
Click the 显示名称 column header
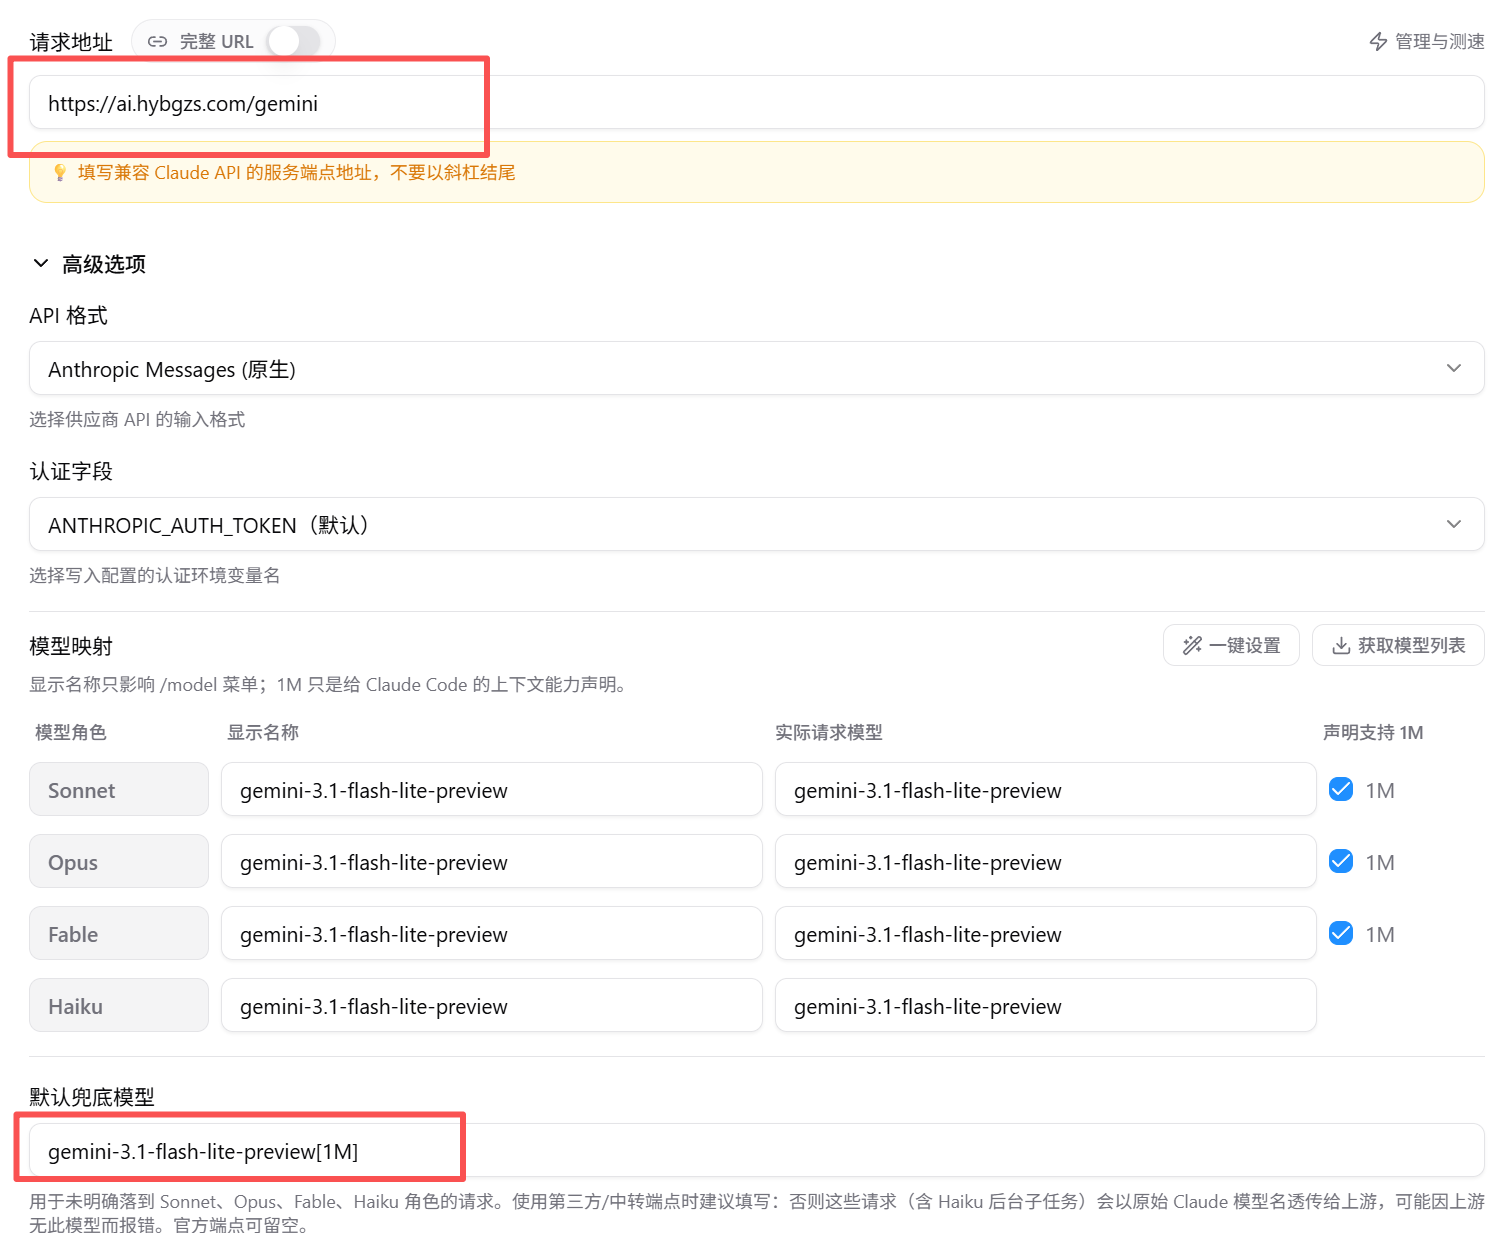[x=263, y=732]
